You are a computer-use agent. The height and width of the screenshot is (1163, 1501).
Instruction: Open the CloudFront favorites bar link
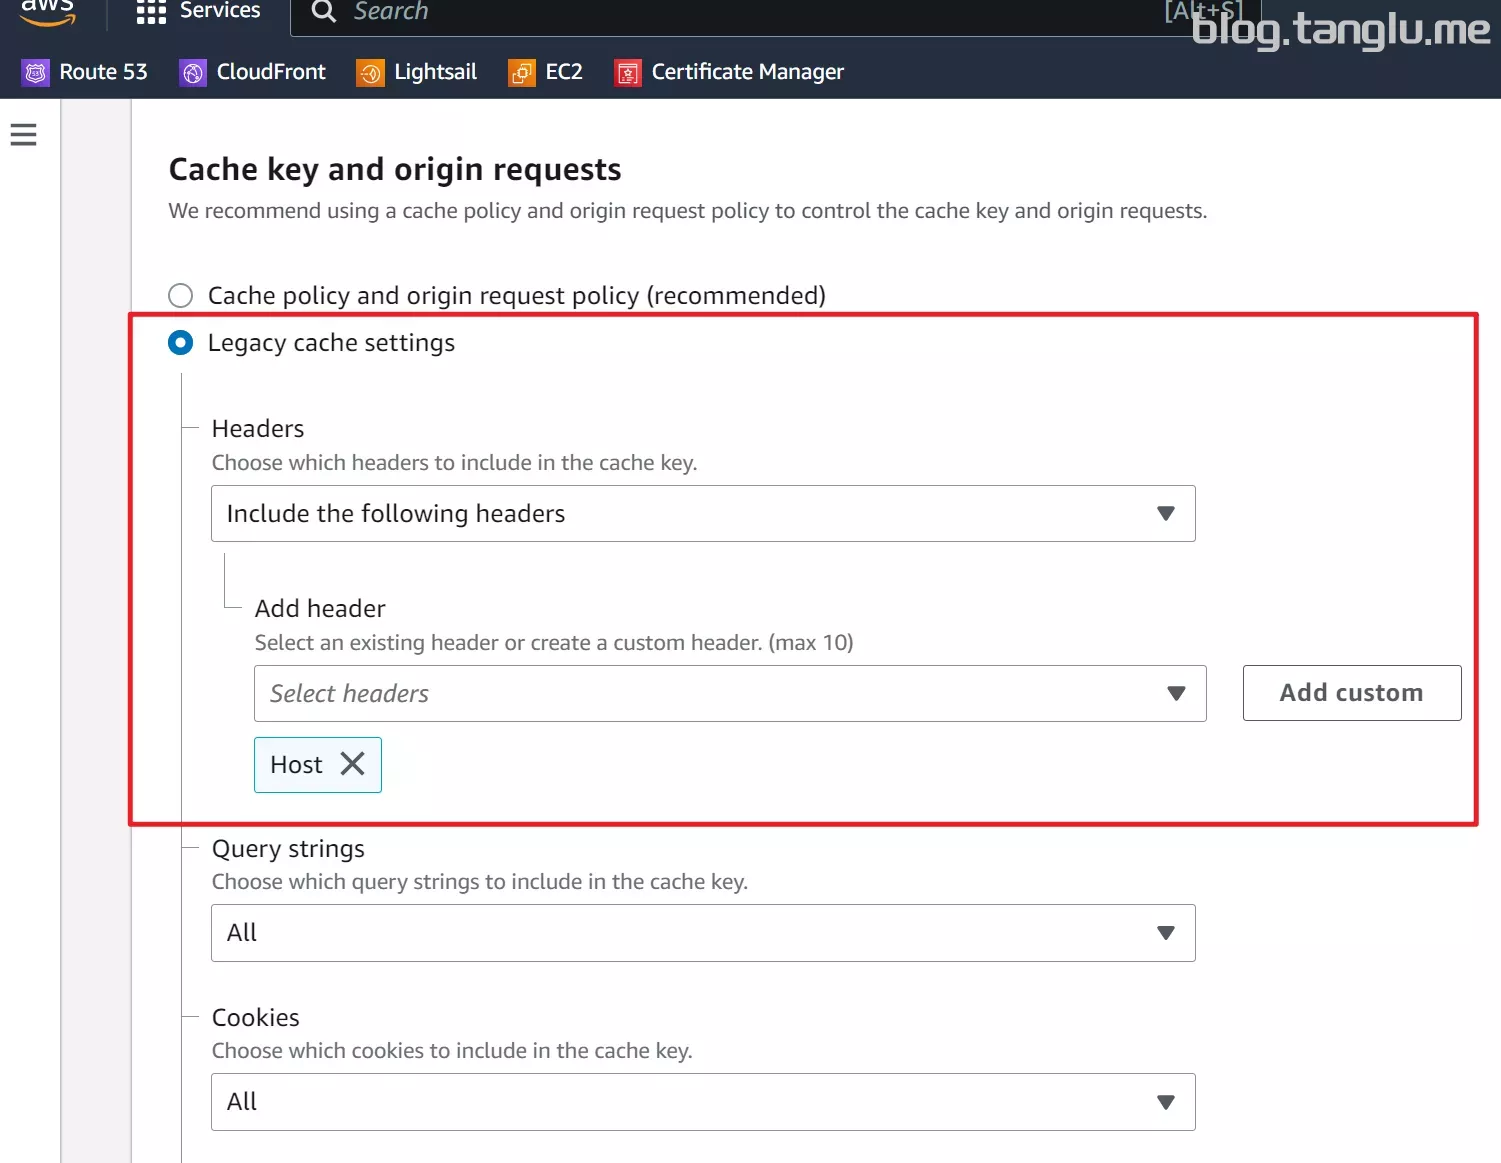click(x=271, y=72)
